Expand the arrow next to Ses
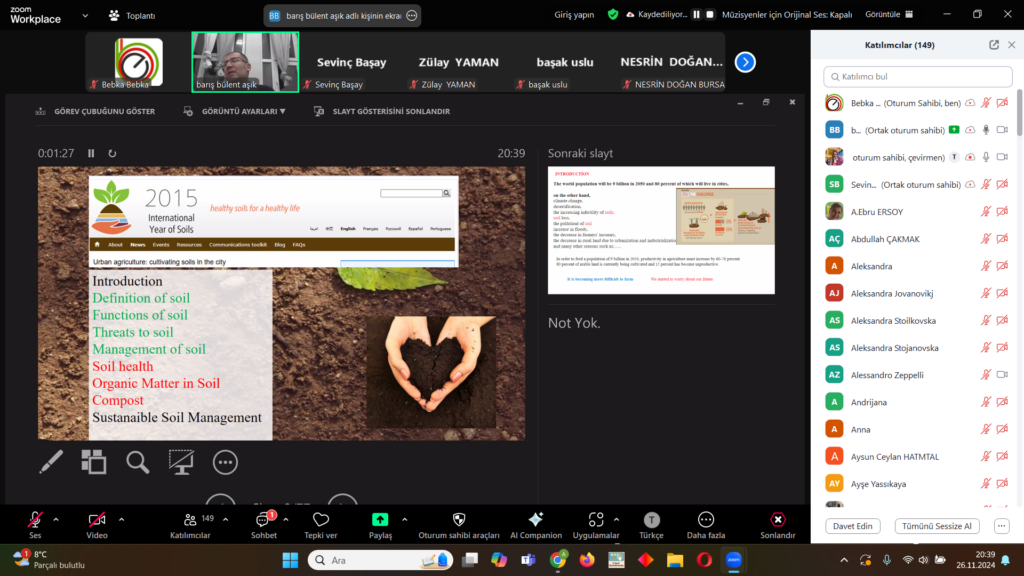This screenshot has width=1024, height=576. tap(56, 519)
